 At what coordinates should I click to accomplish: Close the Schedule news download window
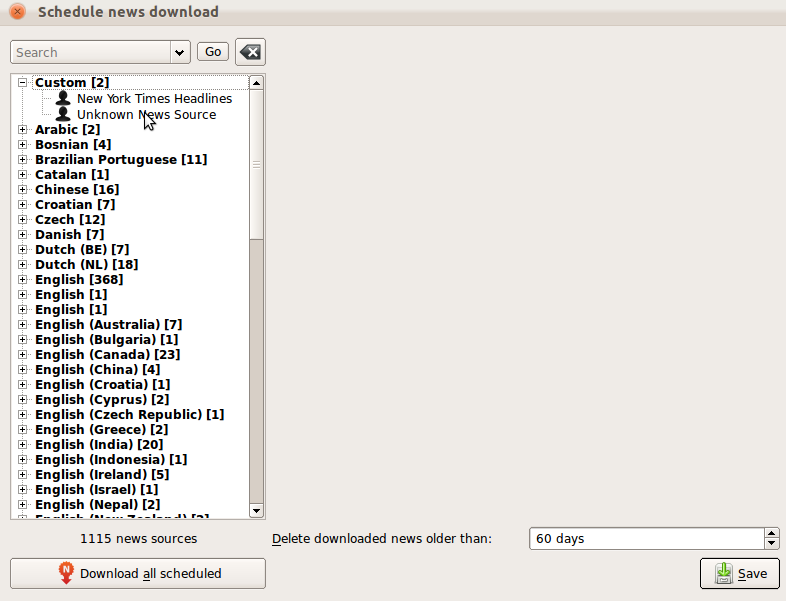(18, 11)
